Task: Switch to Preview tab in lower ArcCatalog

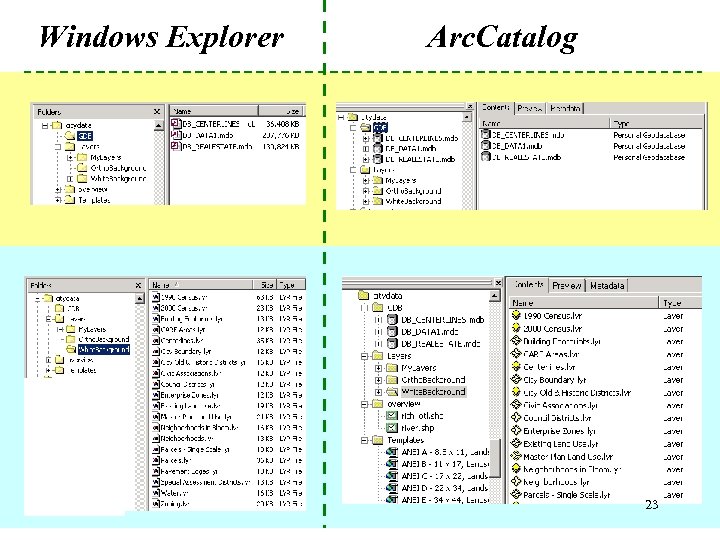Action: point(567,286)
